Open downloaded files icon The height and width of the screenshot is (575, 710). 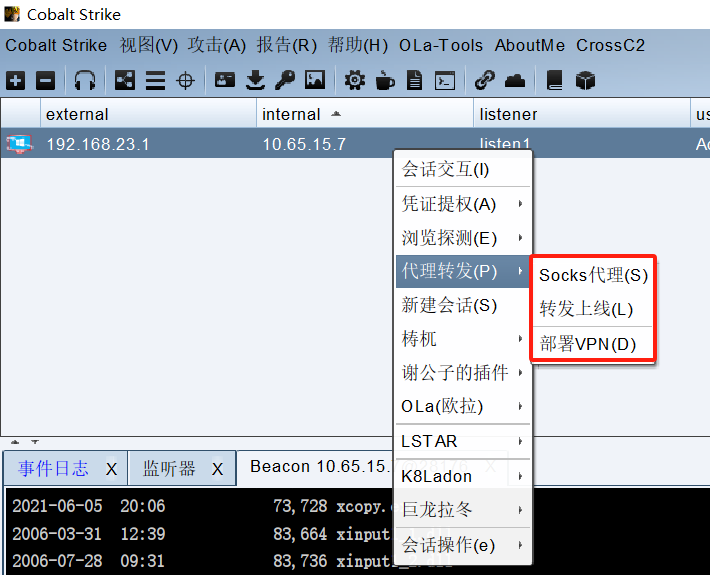click(x=255, y=81)
